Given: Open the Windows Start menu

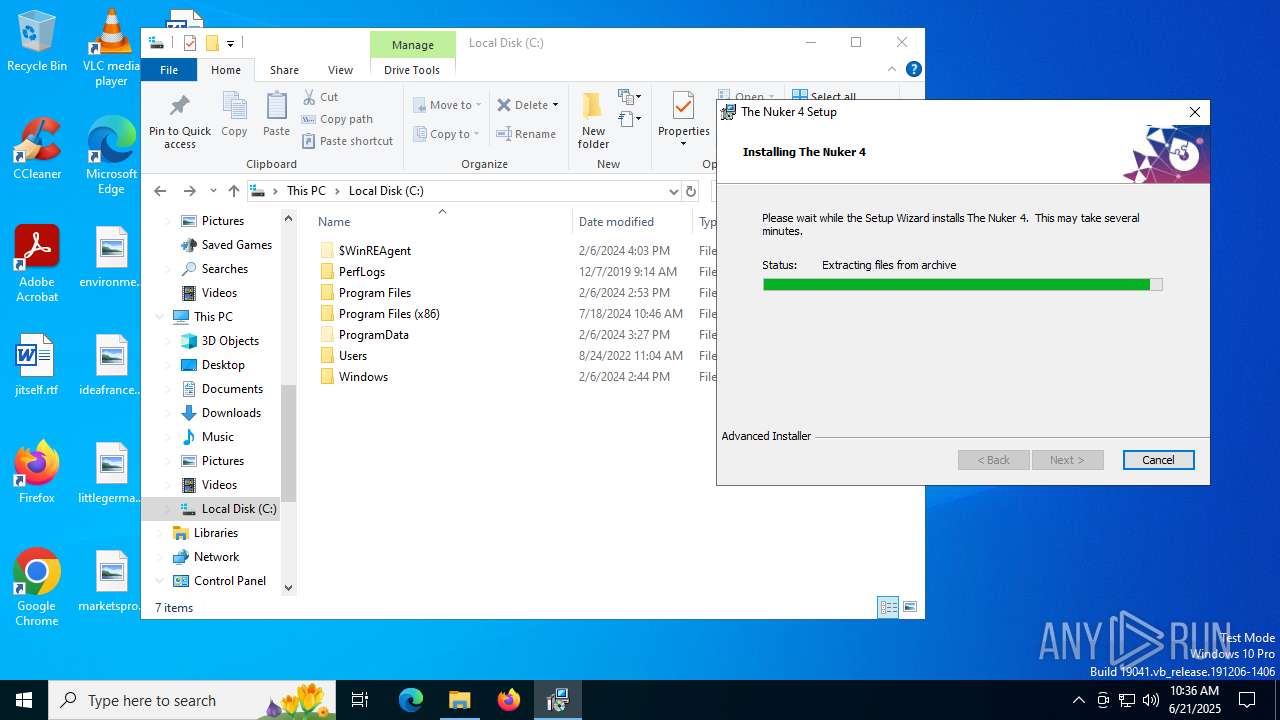Looking at the screenshot, I should click(24, 700).
